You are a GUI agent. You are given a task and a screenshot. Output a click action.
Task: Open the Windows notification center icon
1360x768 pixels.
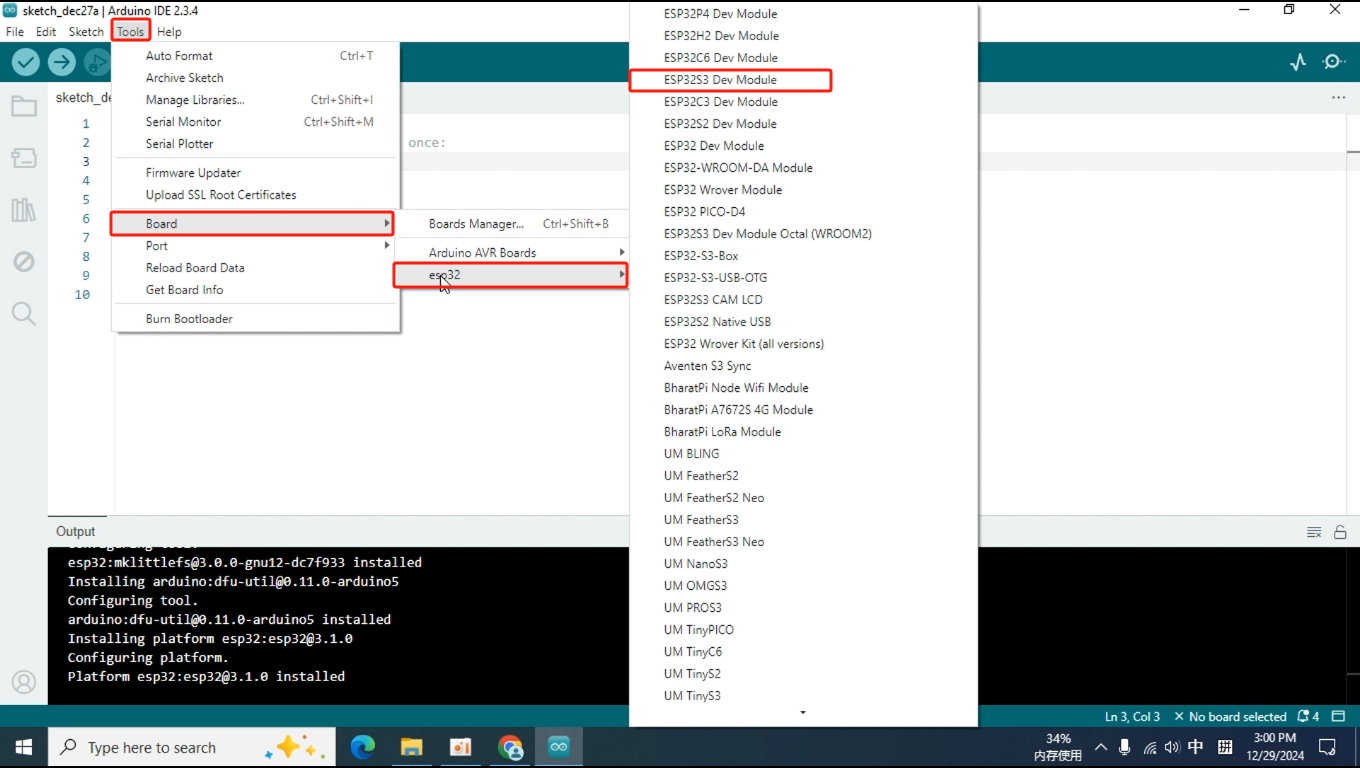[x=1327, y=747]
